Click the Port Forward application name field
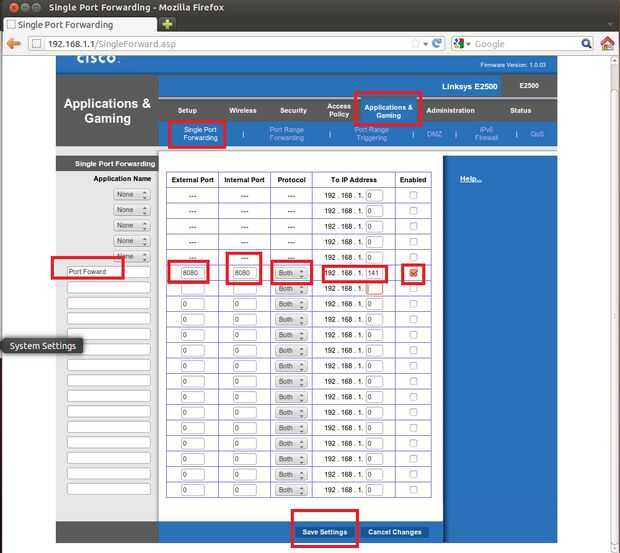620x553 pixels. [x=108, y=272]
